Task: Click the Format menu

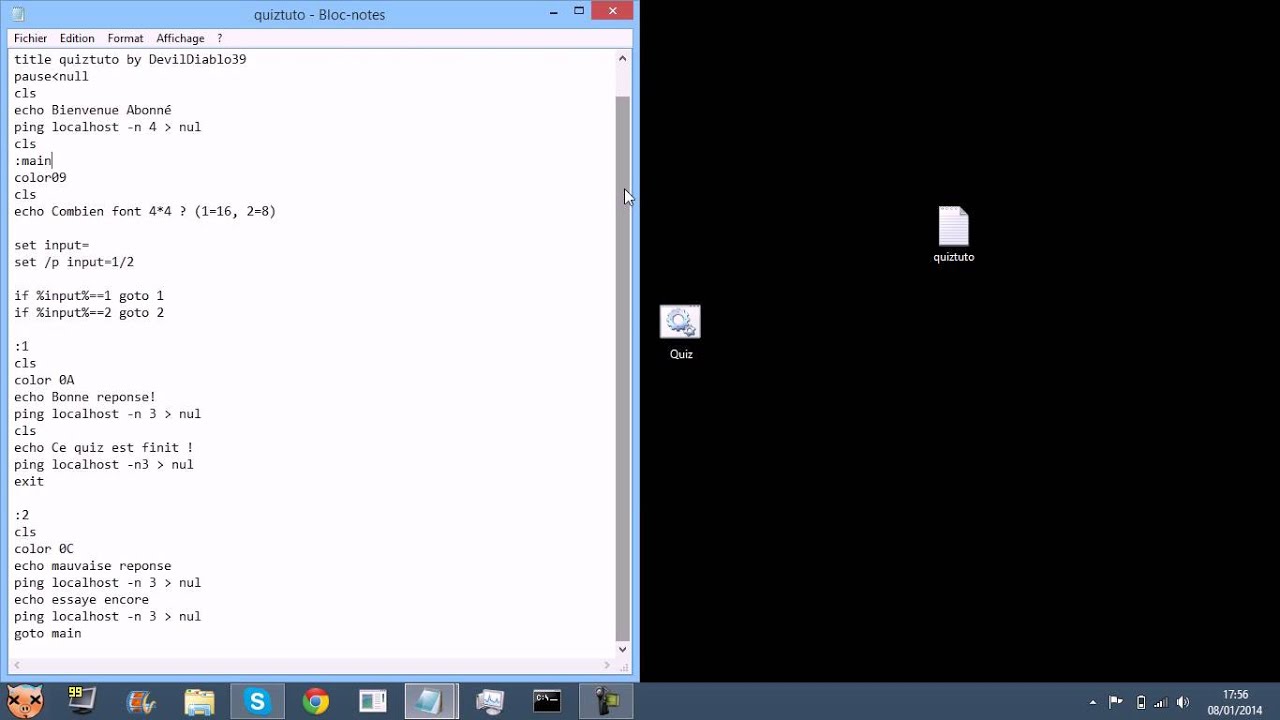Action: pos(125,38)
